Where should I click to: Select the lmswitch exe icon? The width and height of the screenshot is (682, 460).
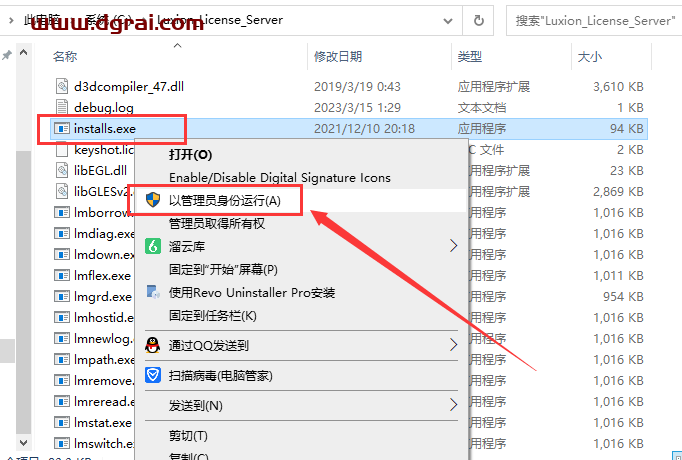[x=62, y=443]
